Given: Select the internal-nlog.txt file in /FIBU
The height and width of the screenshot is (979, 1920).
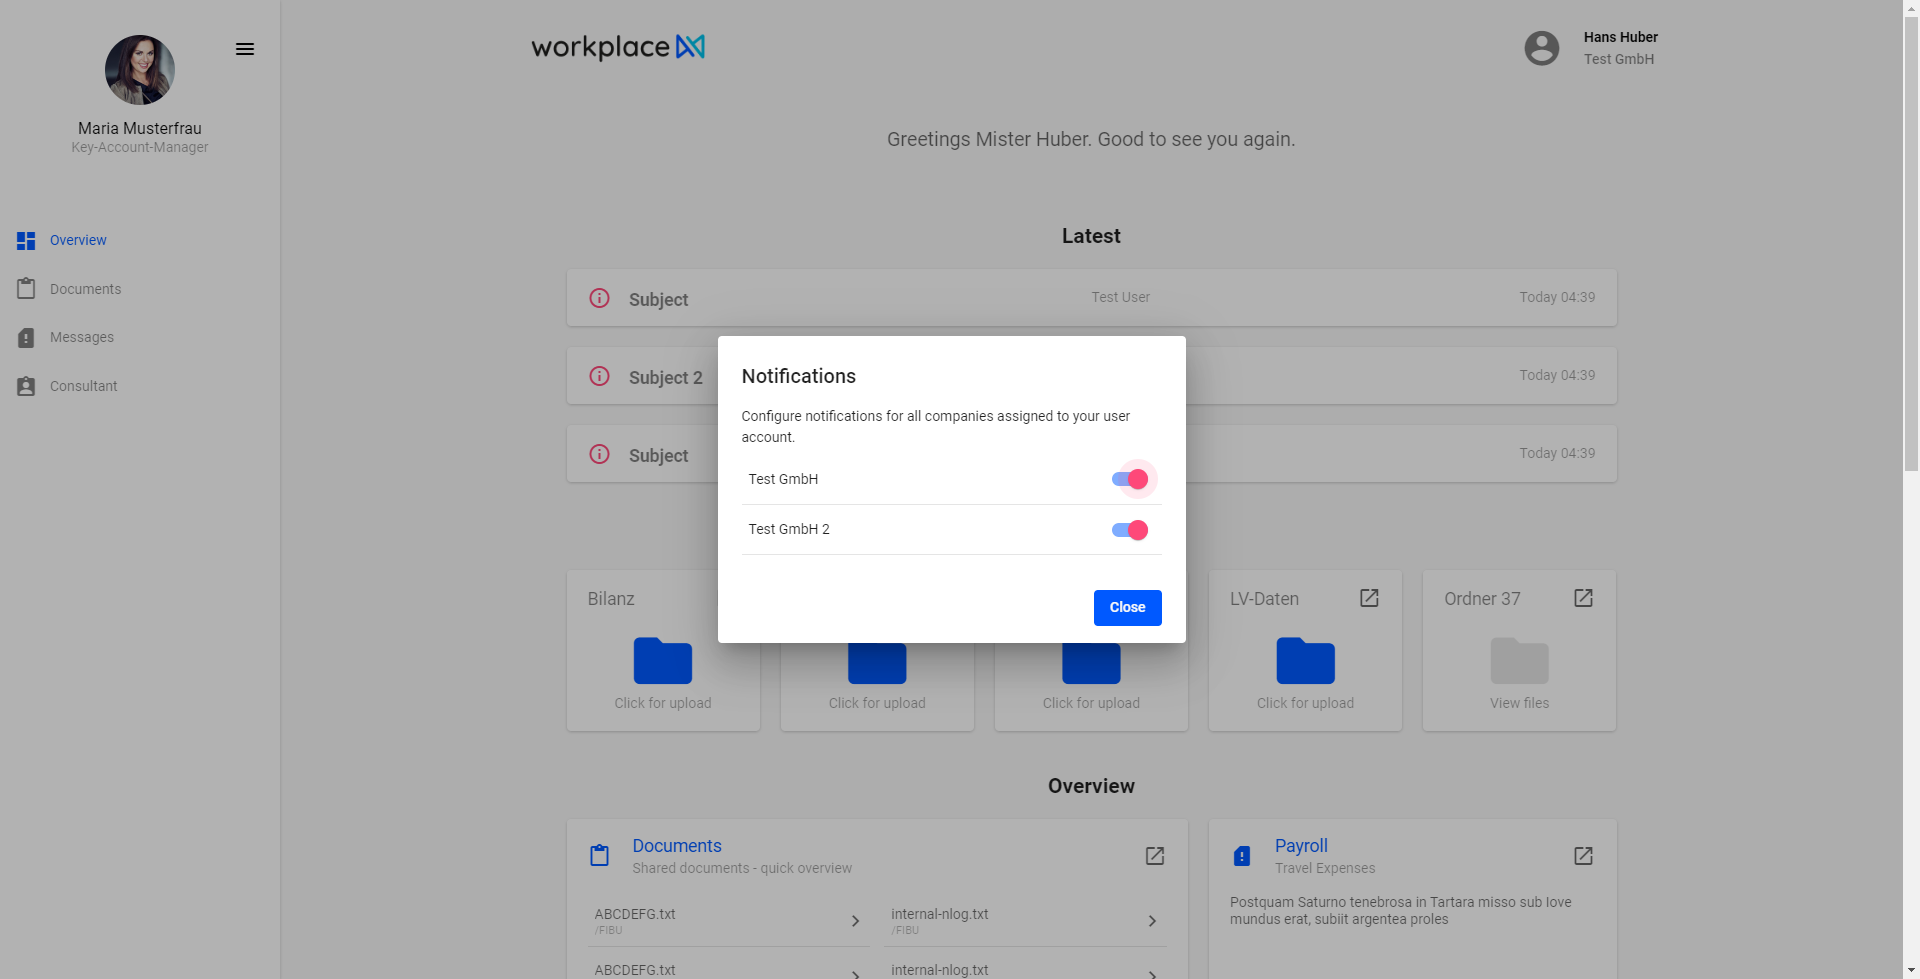Looking at the screenshot, I should click(x=1025, y=921).
